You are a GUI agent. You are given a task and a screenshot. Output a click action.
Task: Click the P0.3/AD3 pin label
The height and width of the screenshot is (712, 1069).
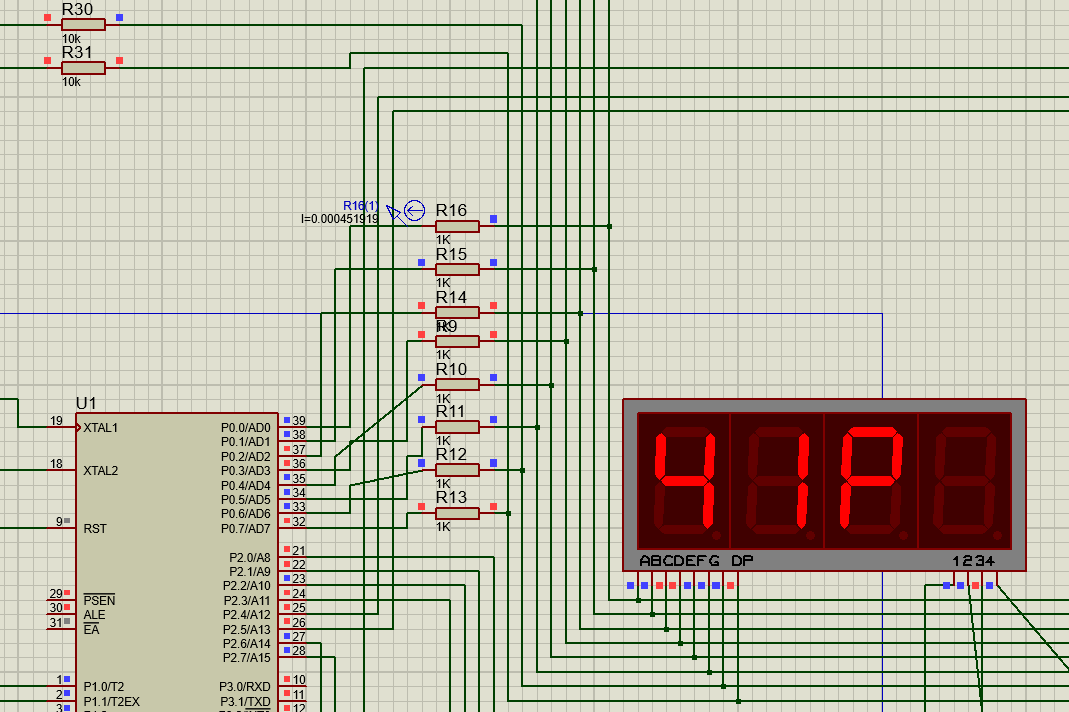pyautogui.click(x=245, y=471)
